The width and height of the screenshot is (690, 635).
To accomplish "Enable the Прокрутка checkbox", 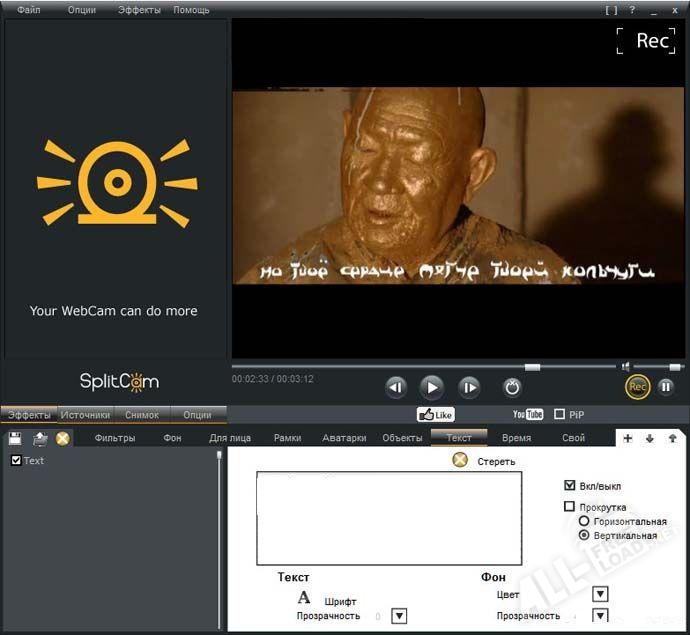I will tap(570, 507).
